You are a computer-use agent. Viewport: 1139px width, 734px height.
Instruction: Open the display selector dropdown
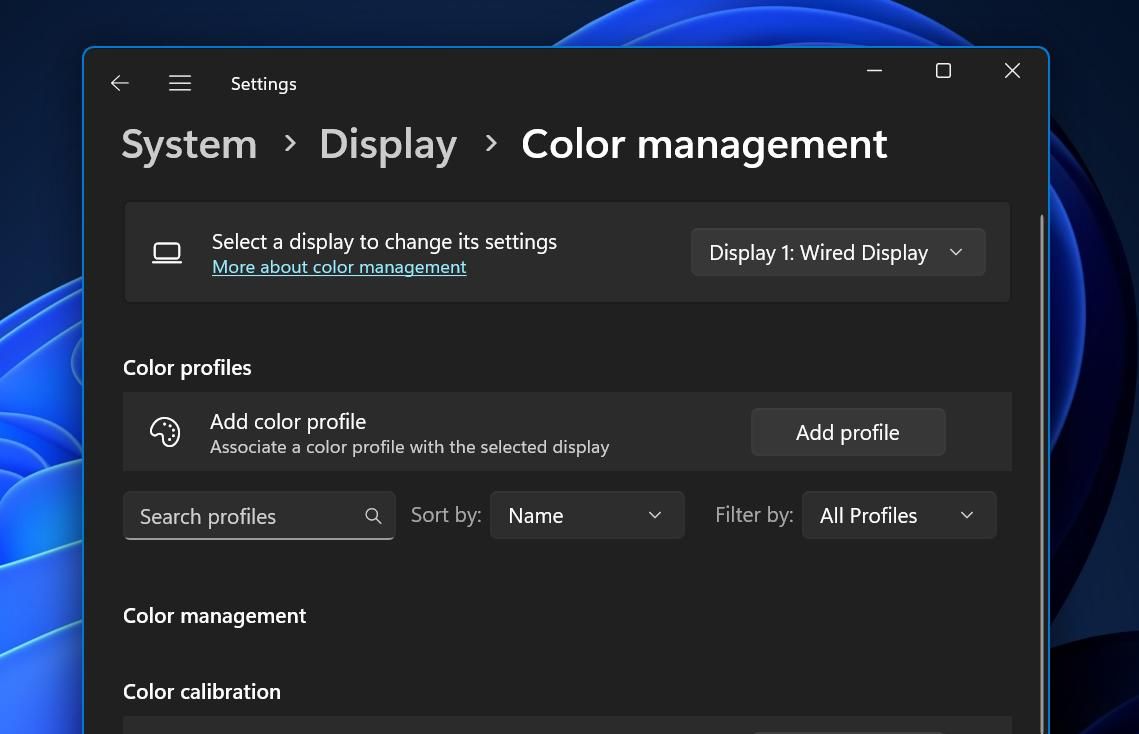pyautogui.click(x=837, y=252)
